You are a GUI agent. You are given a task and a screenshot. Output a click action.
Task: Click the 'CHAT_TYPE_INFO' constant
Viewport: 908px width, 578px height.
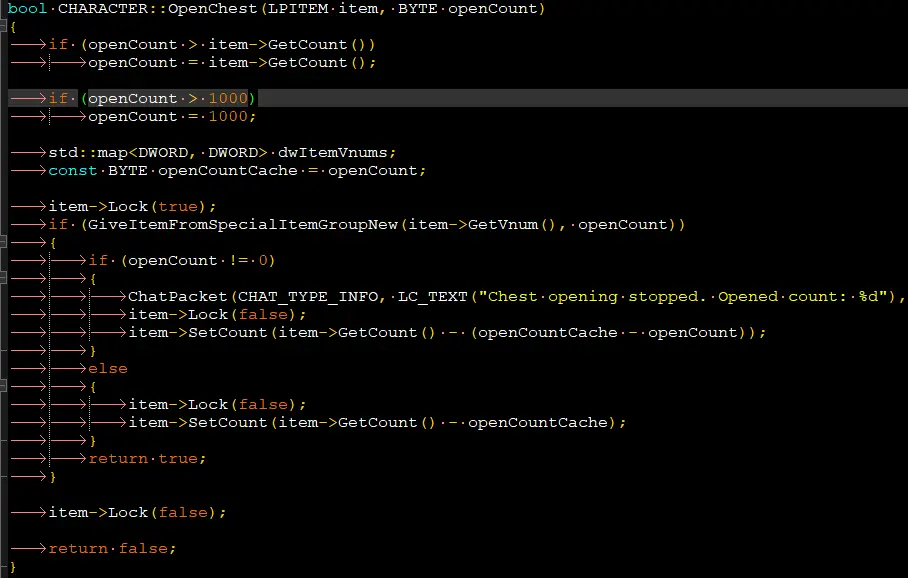tap(307, 296)
